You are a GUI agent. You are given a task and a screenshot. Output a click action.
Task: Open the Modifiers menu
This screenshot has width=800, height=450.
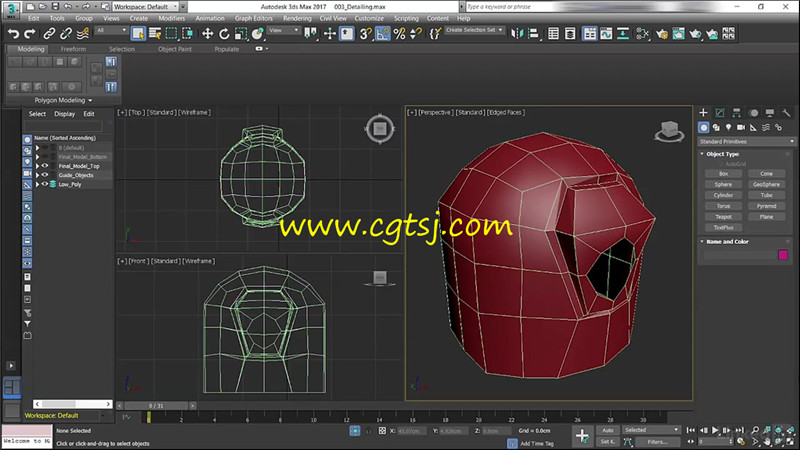point(171,18)
